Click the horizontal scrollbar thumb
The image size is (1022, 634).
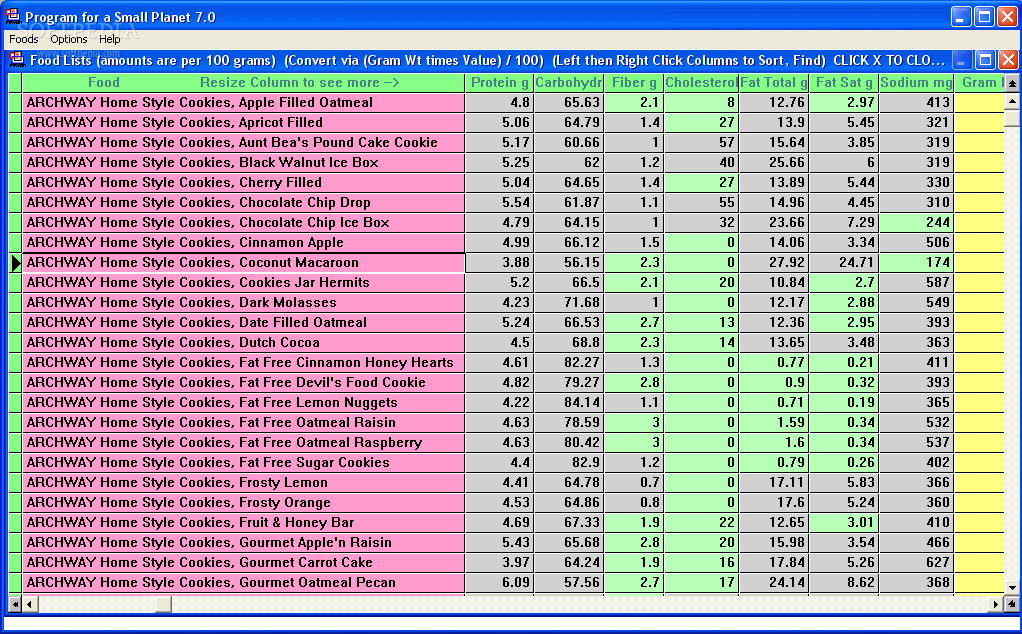coord(163,605)
